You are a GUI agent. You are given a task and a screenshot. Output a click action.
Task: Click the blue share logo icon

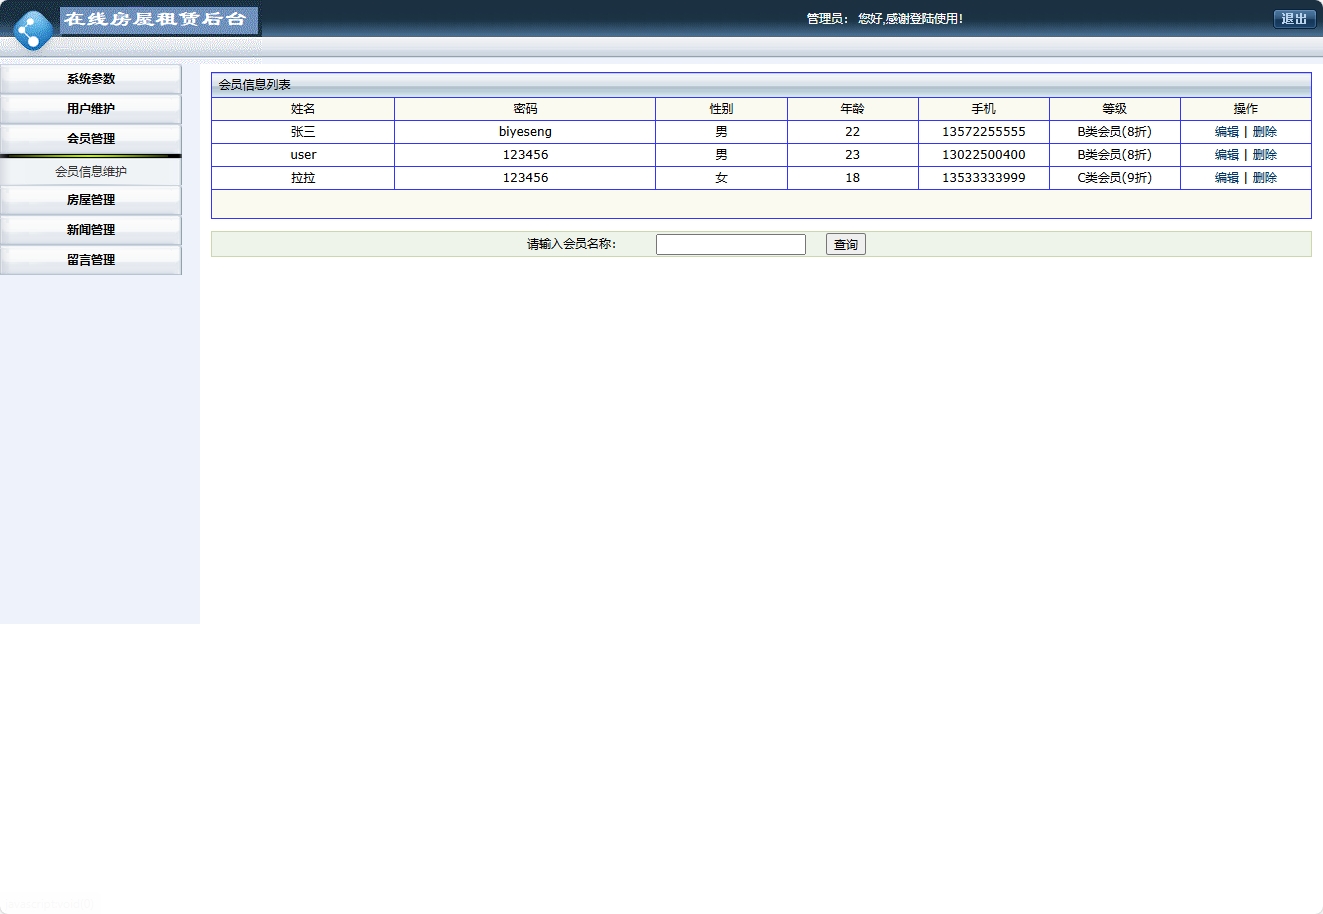pyautogui.click(x=33, y=30)
